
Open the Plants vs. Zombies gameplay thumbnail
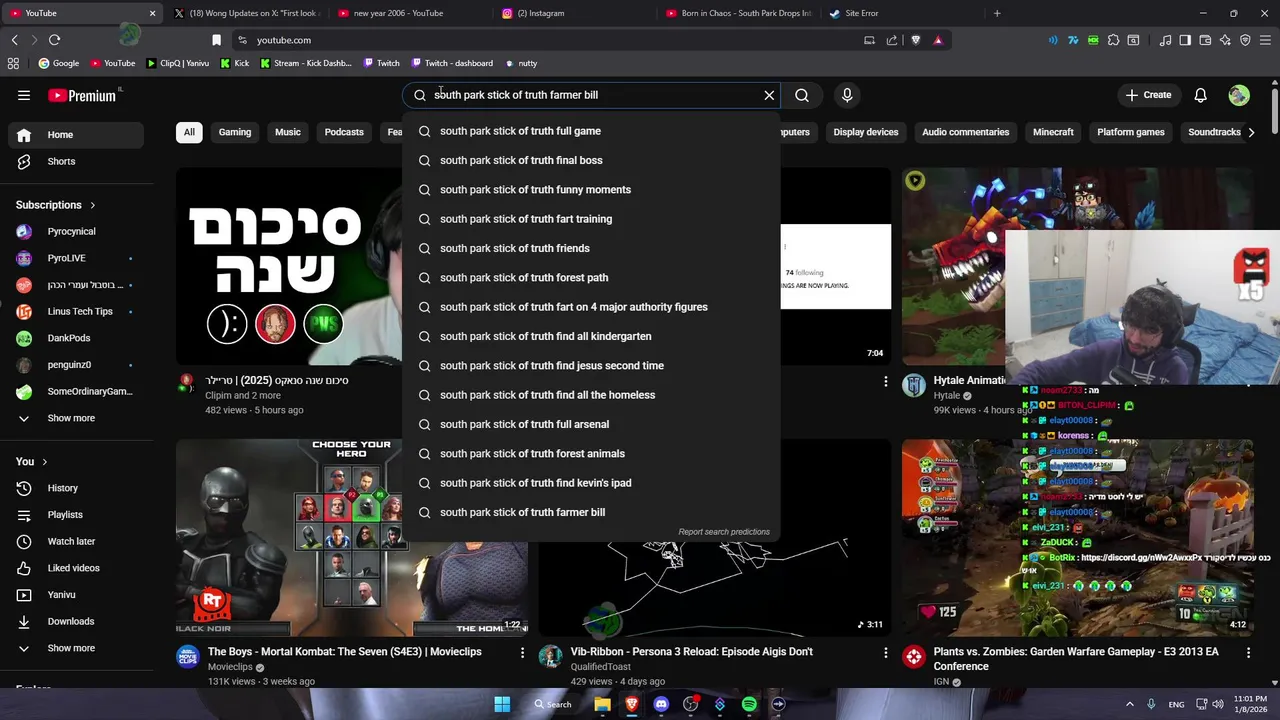click(x=1077, y=536)
